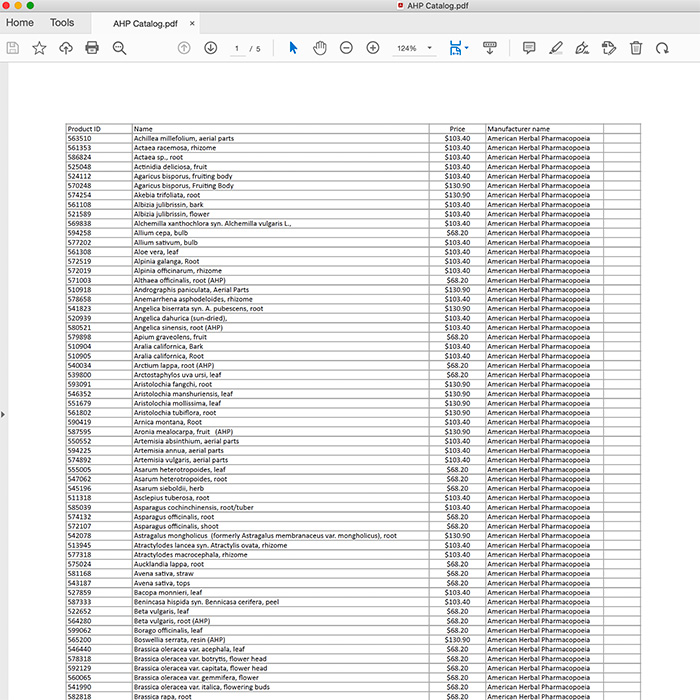
Task: Click the fit page width icon
Action: [455, 48]
